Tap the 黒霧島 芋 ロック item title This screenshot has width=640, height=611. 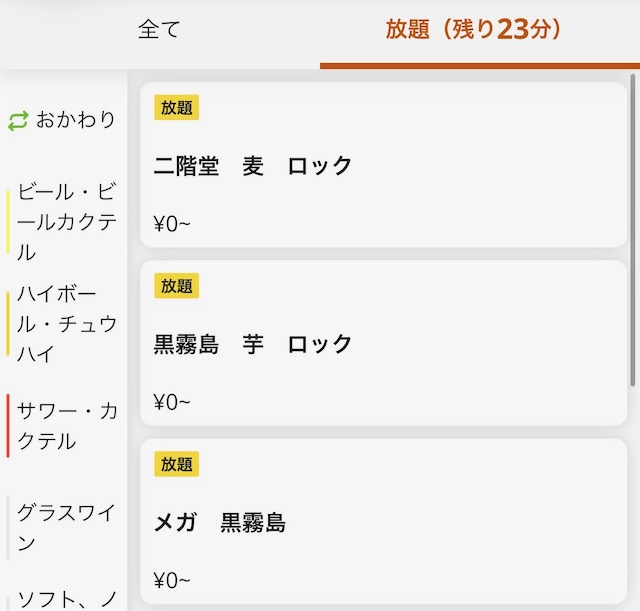253,345
